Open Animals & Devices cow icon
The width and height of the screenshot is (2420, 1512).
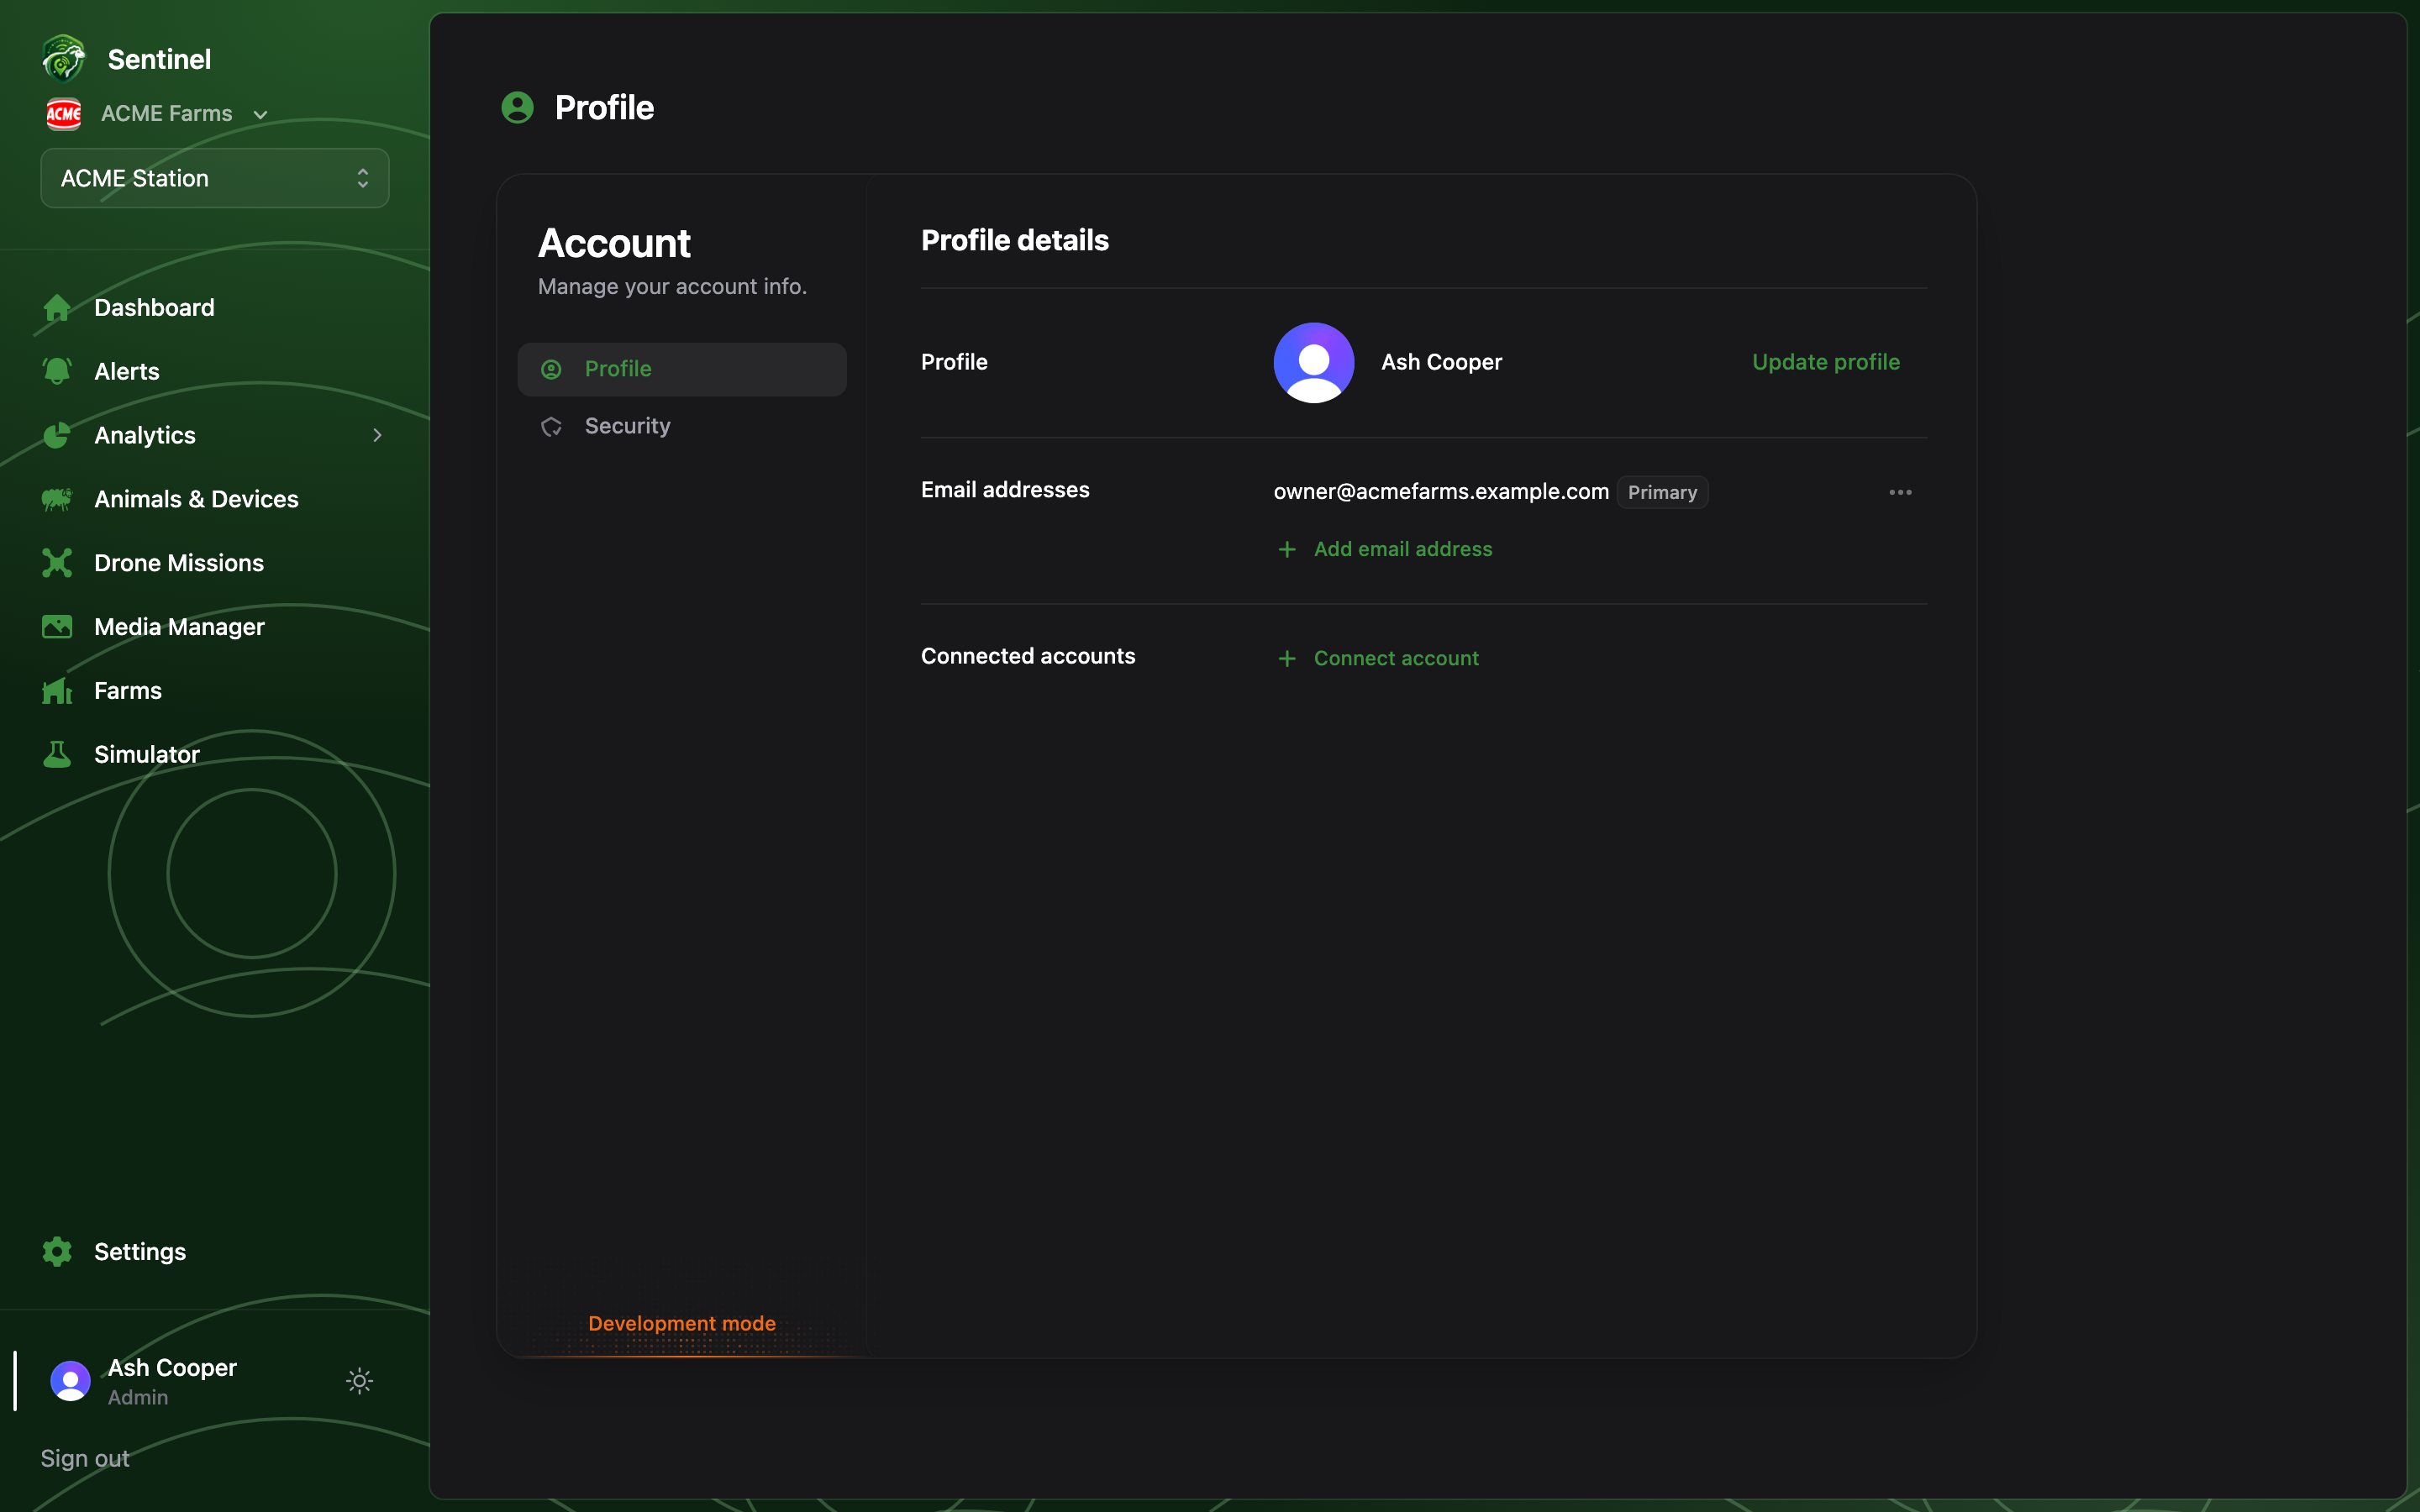57,499
